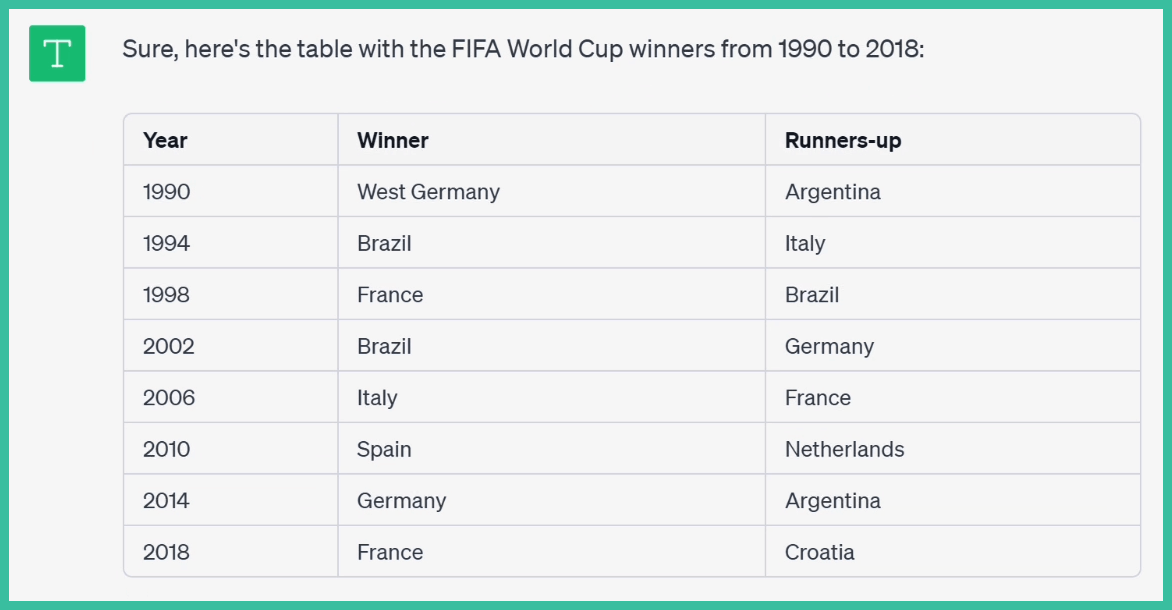Screen dimensions: 1172x610
Task: Select the 2002 year cell
Action: tap(168, 346)
